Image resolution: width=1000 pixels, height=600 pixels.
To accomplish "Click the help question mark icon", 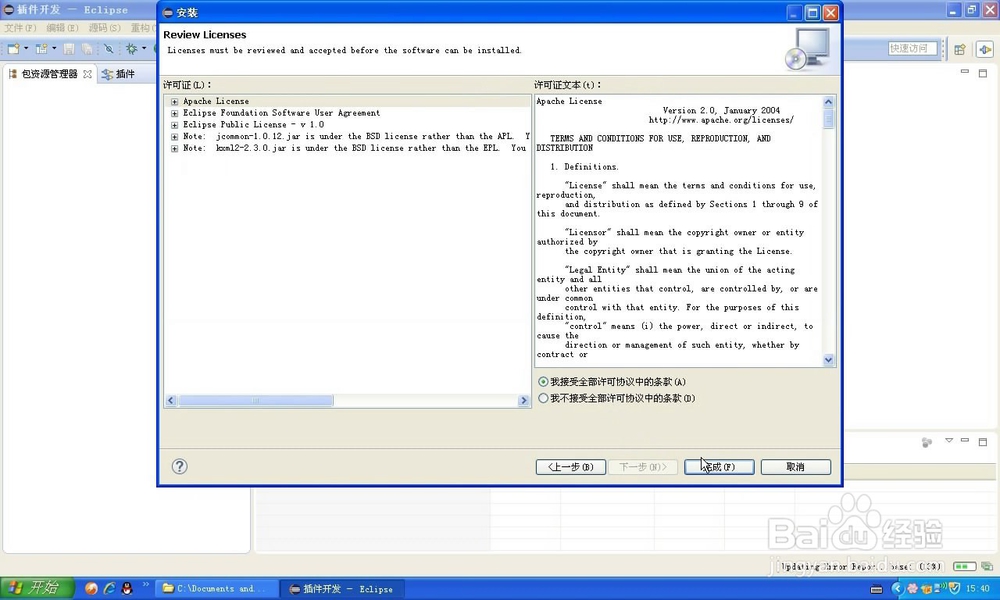I will click(180, 467).
